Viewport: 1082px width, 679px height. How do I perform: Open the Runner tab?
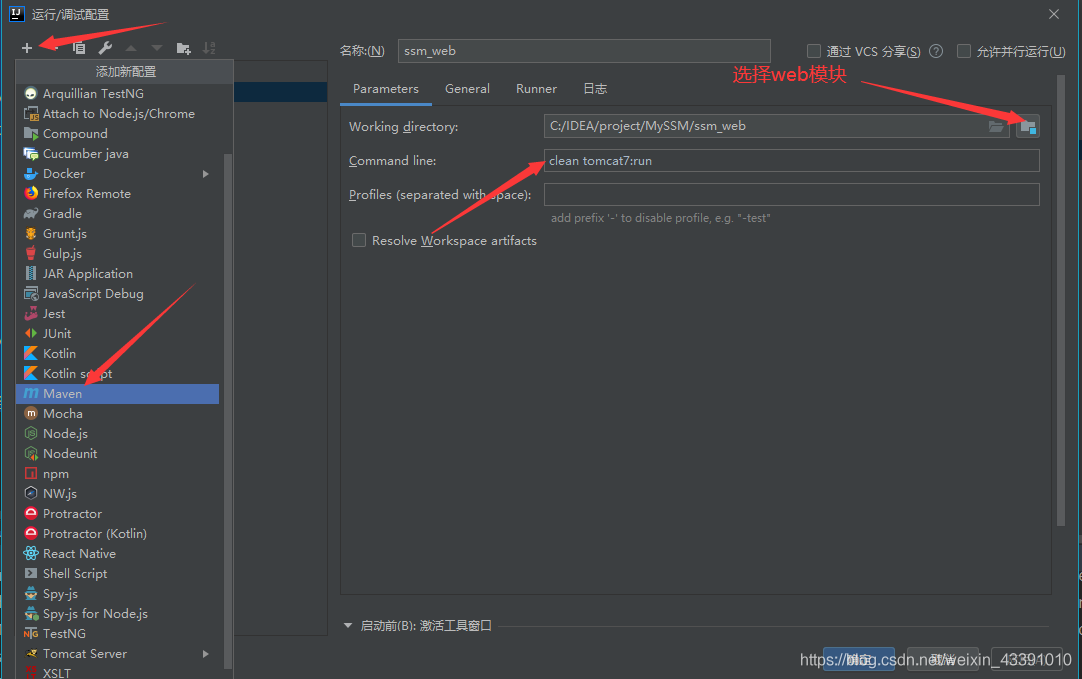pyautogui.click(x=536, y=89)
